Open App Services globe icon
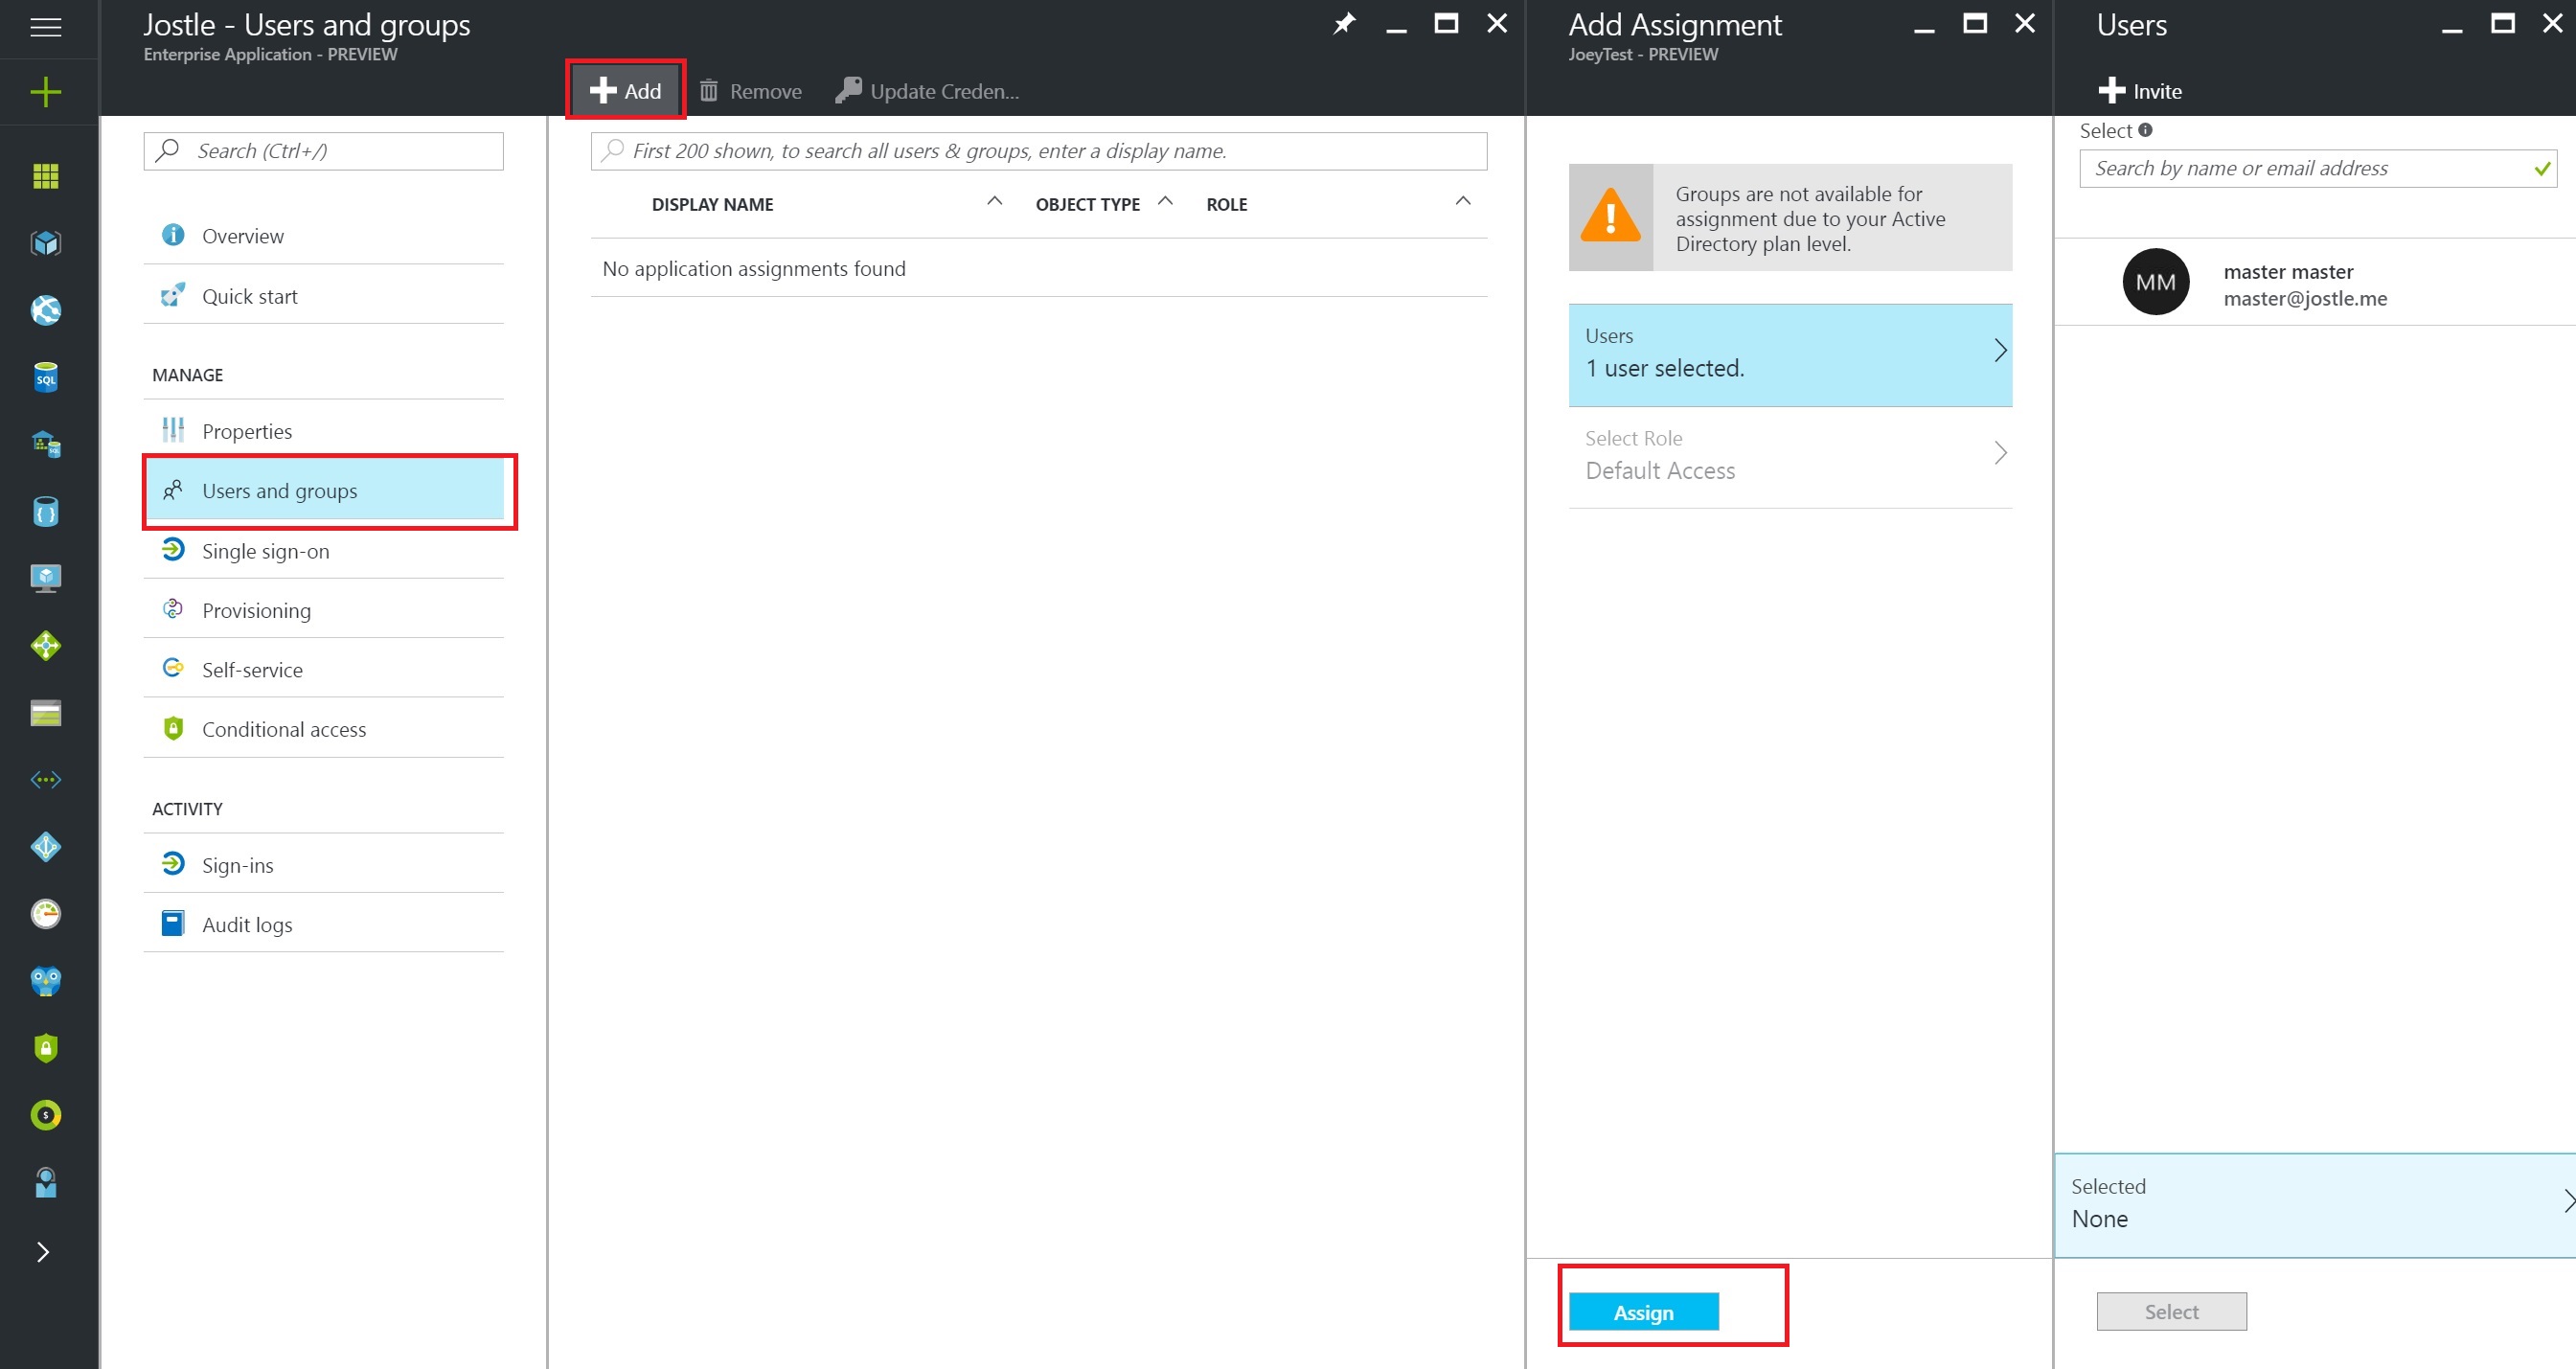This screenshot has height=1369, width=2576. tap(46, 310)
